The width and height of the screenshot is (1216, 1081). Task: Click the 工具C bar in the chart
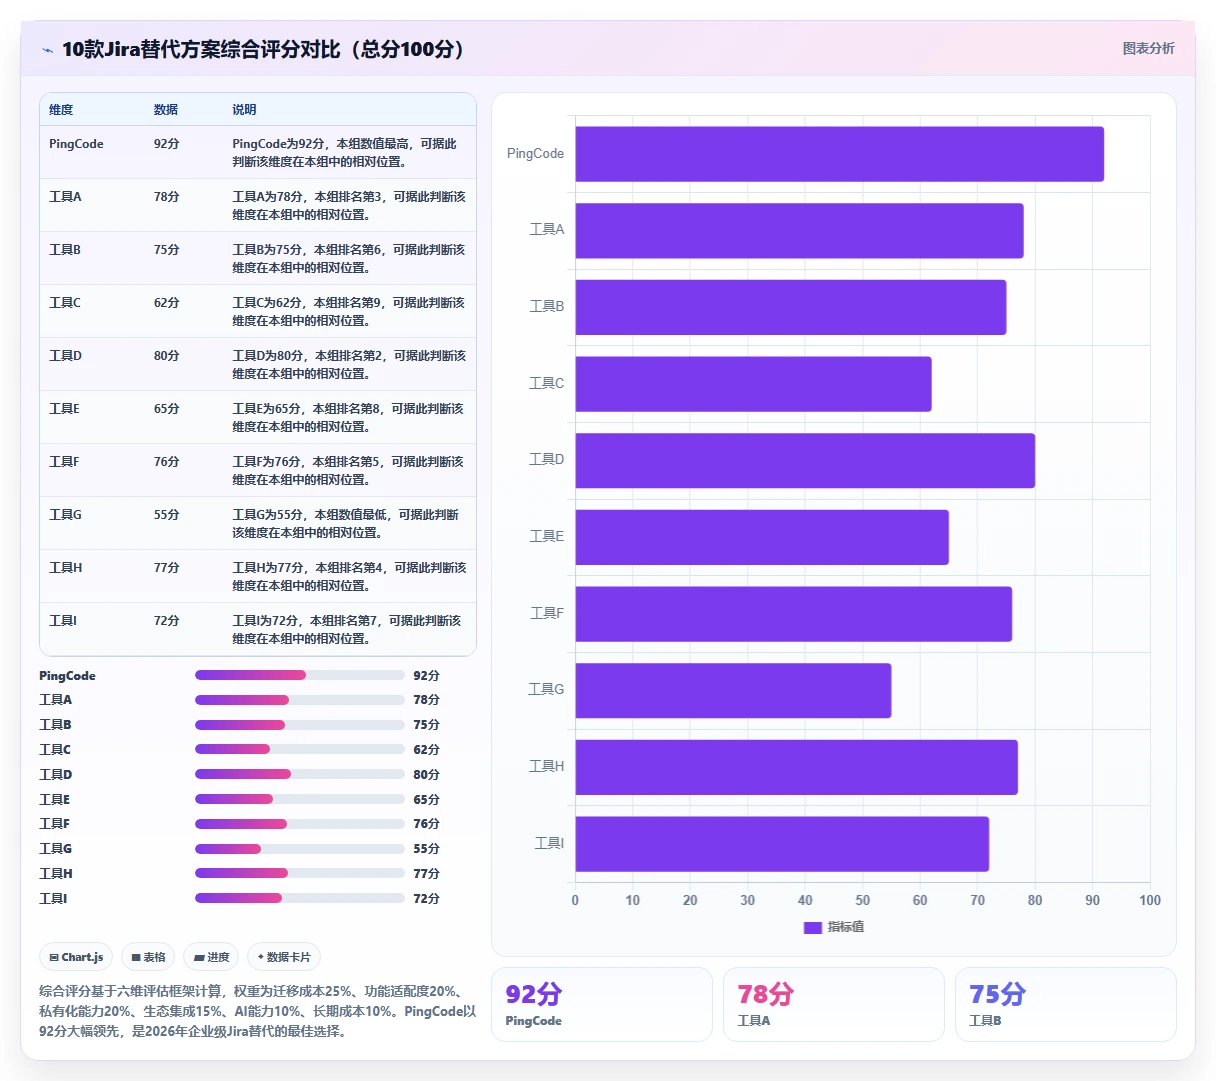click(x=753, y=384)
